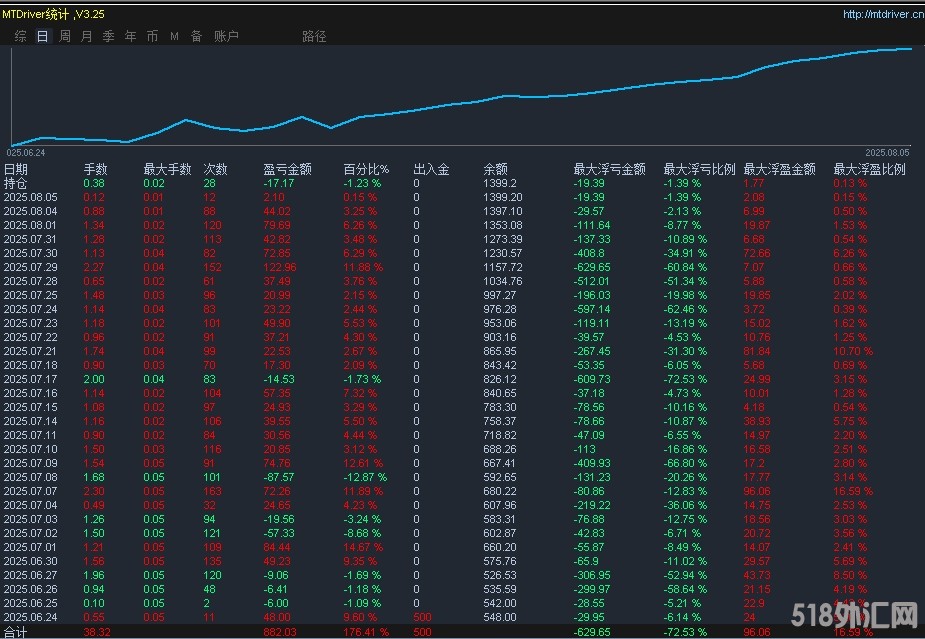This screenshot has height=639, width=925.
Task: Switch to the 月 monthly tab
Action: [86, 36]
